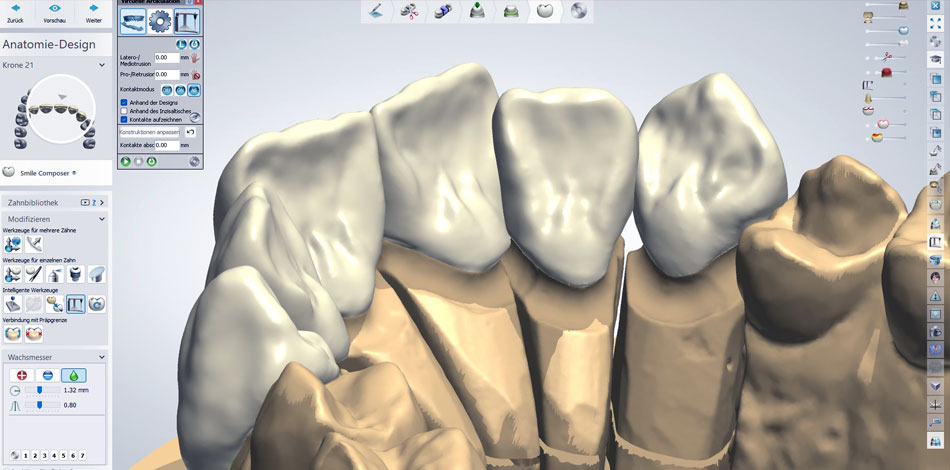Click the fullscreen expand arrows icon
The height and width of the screenshot is (470, 950).
coord(934,23)
